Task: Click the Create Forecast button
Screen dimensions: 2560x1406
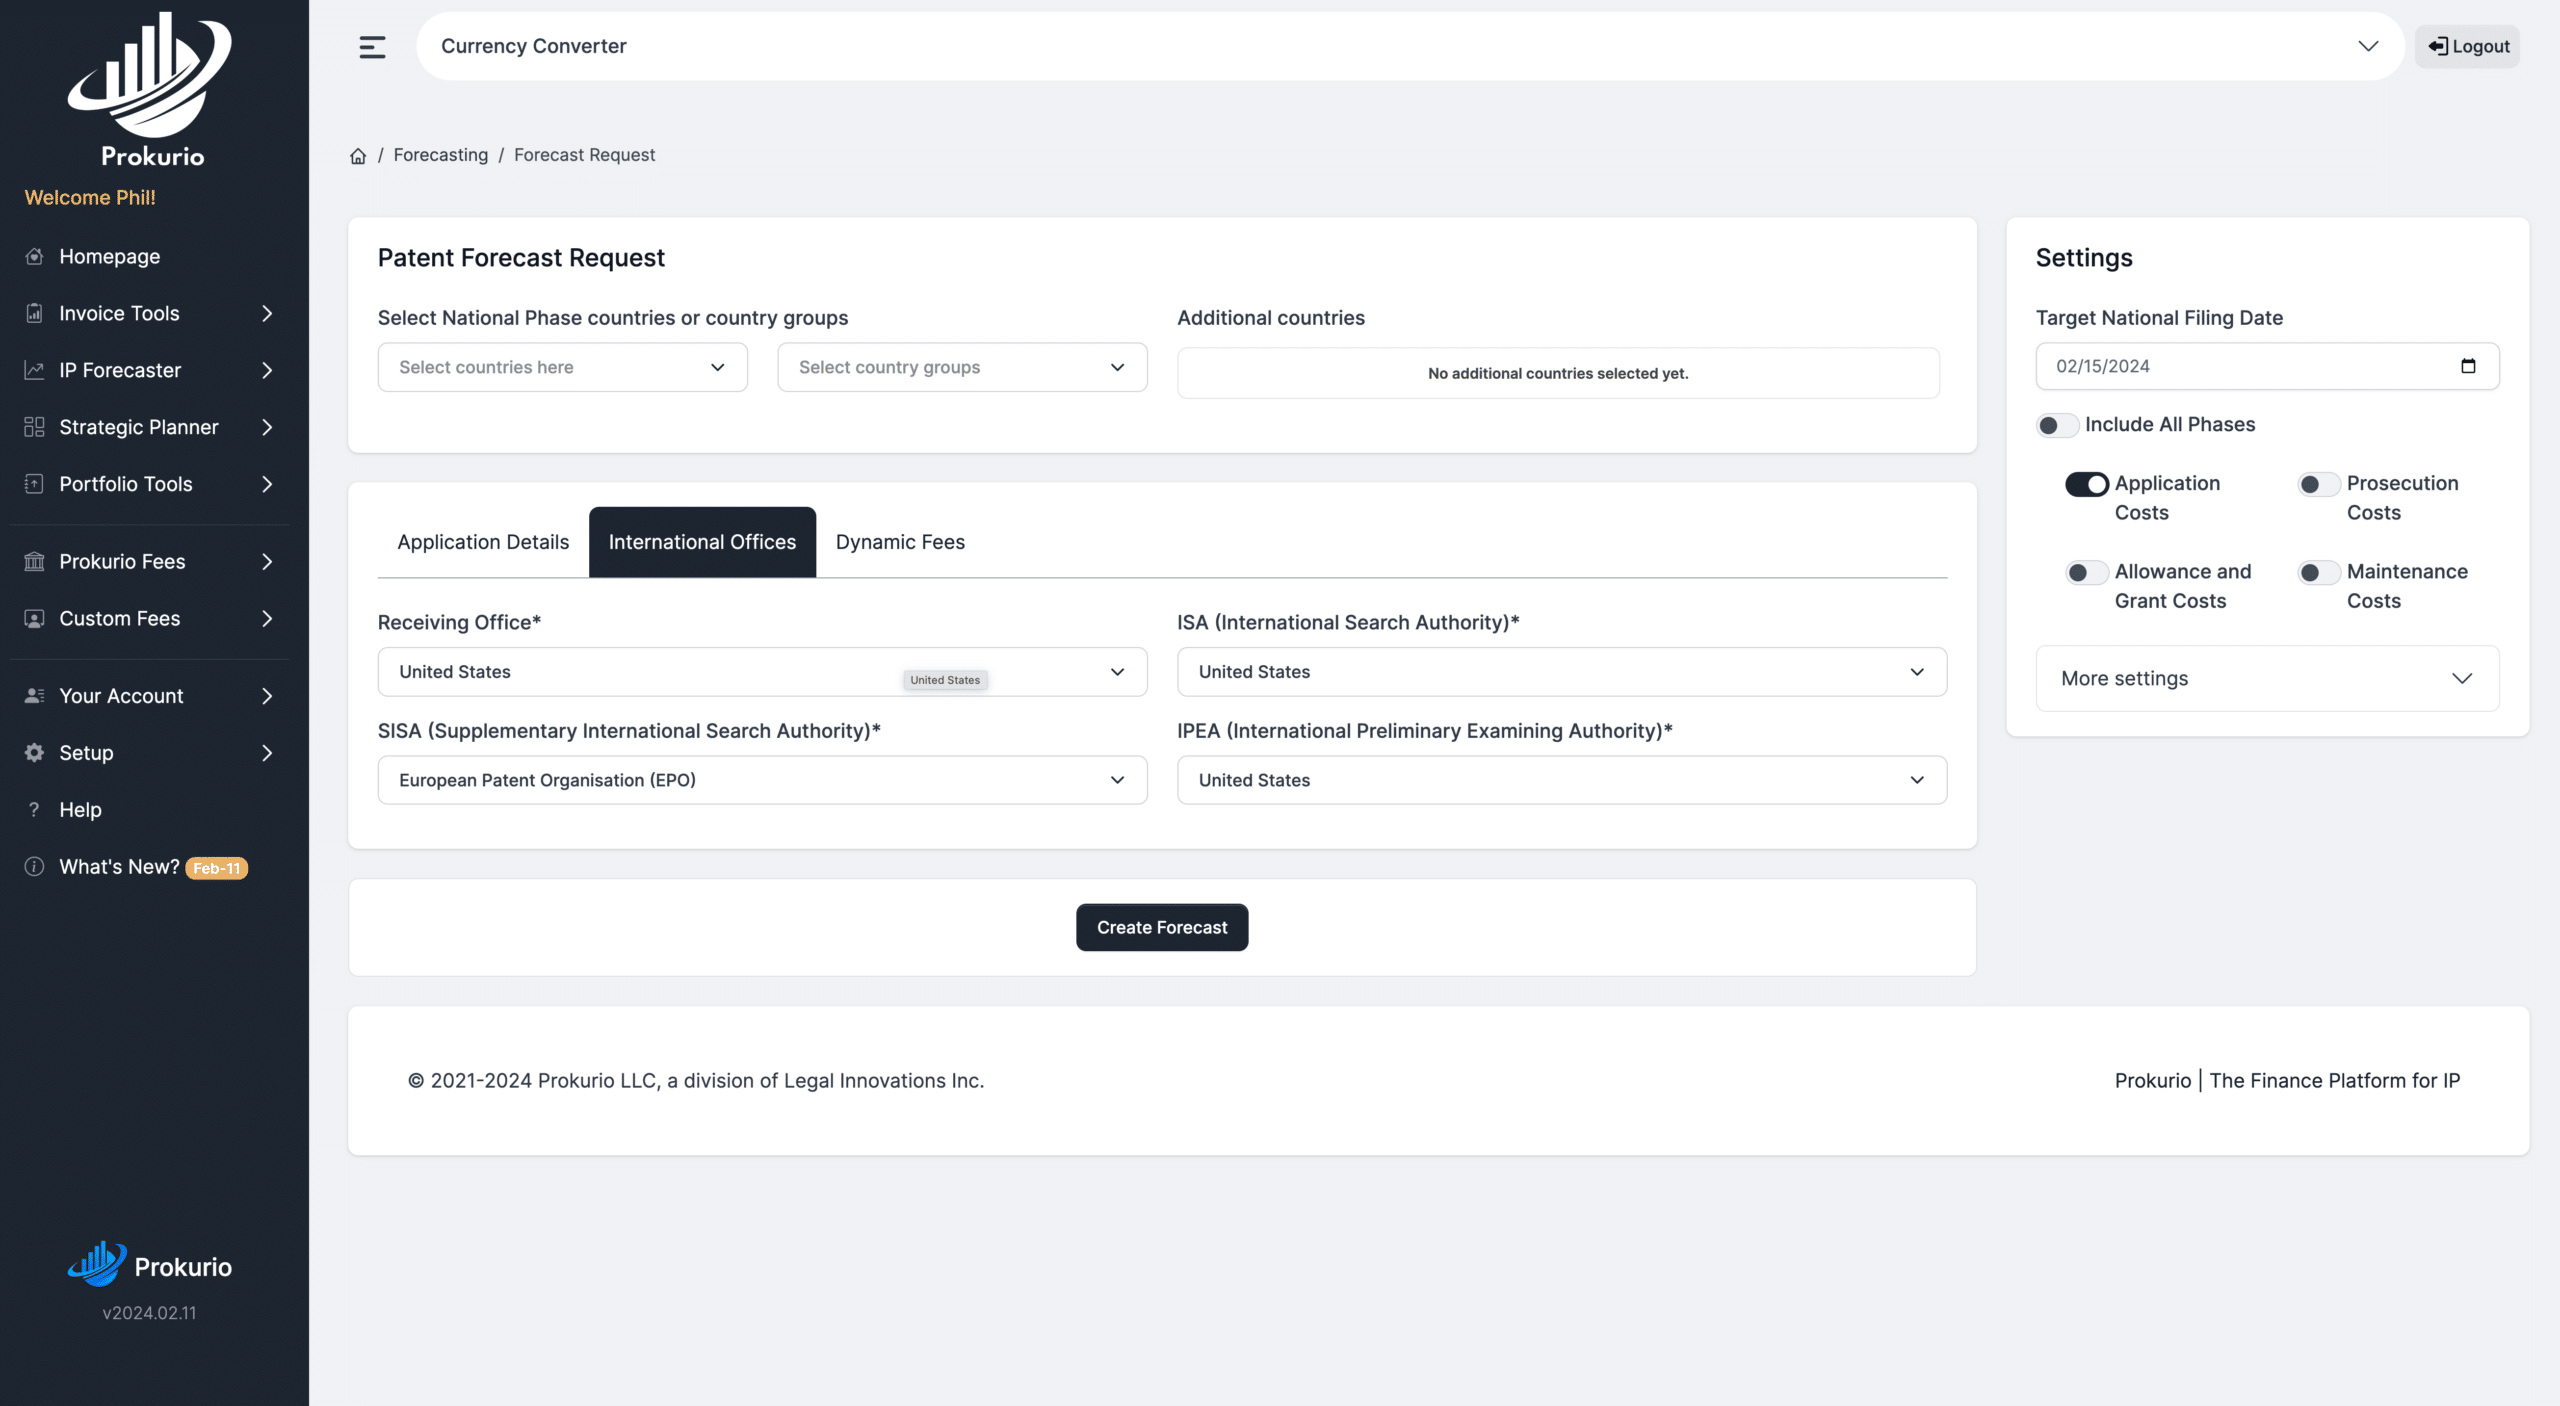Action: tap(1162, 927)
